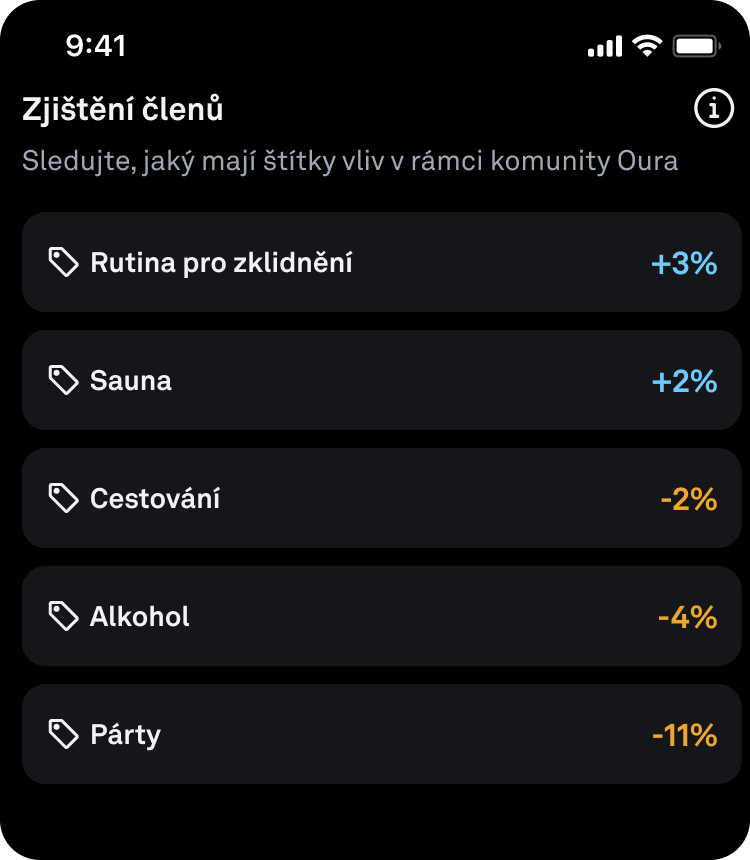Viewport: 750px width, 860px height.
Task: Tap the tag icon next to Párty
Action: pyautogui.click(x=64, y=734)
